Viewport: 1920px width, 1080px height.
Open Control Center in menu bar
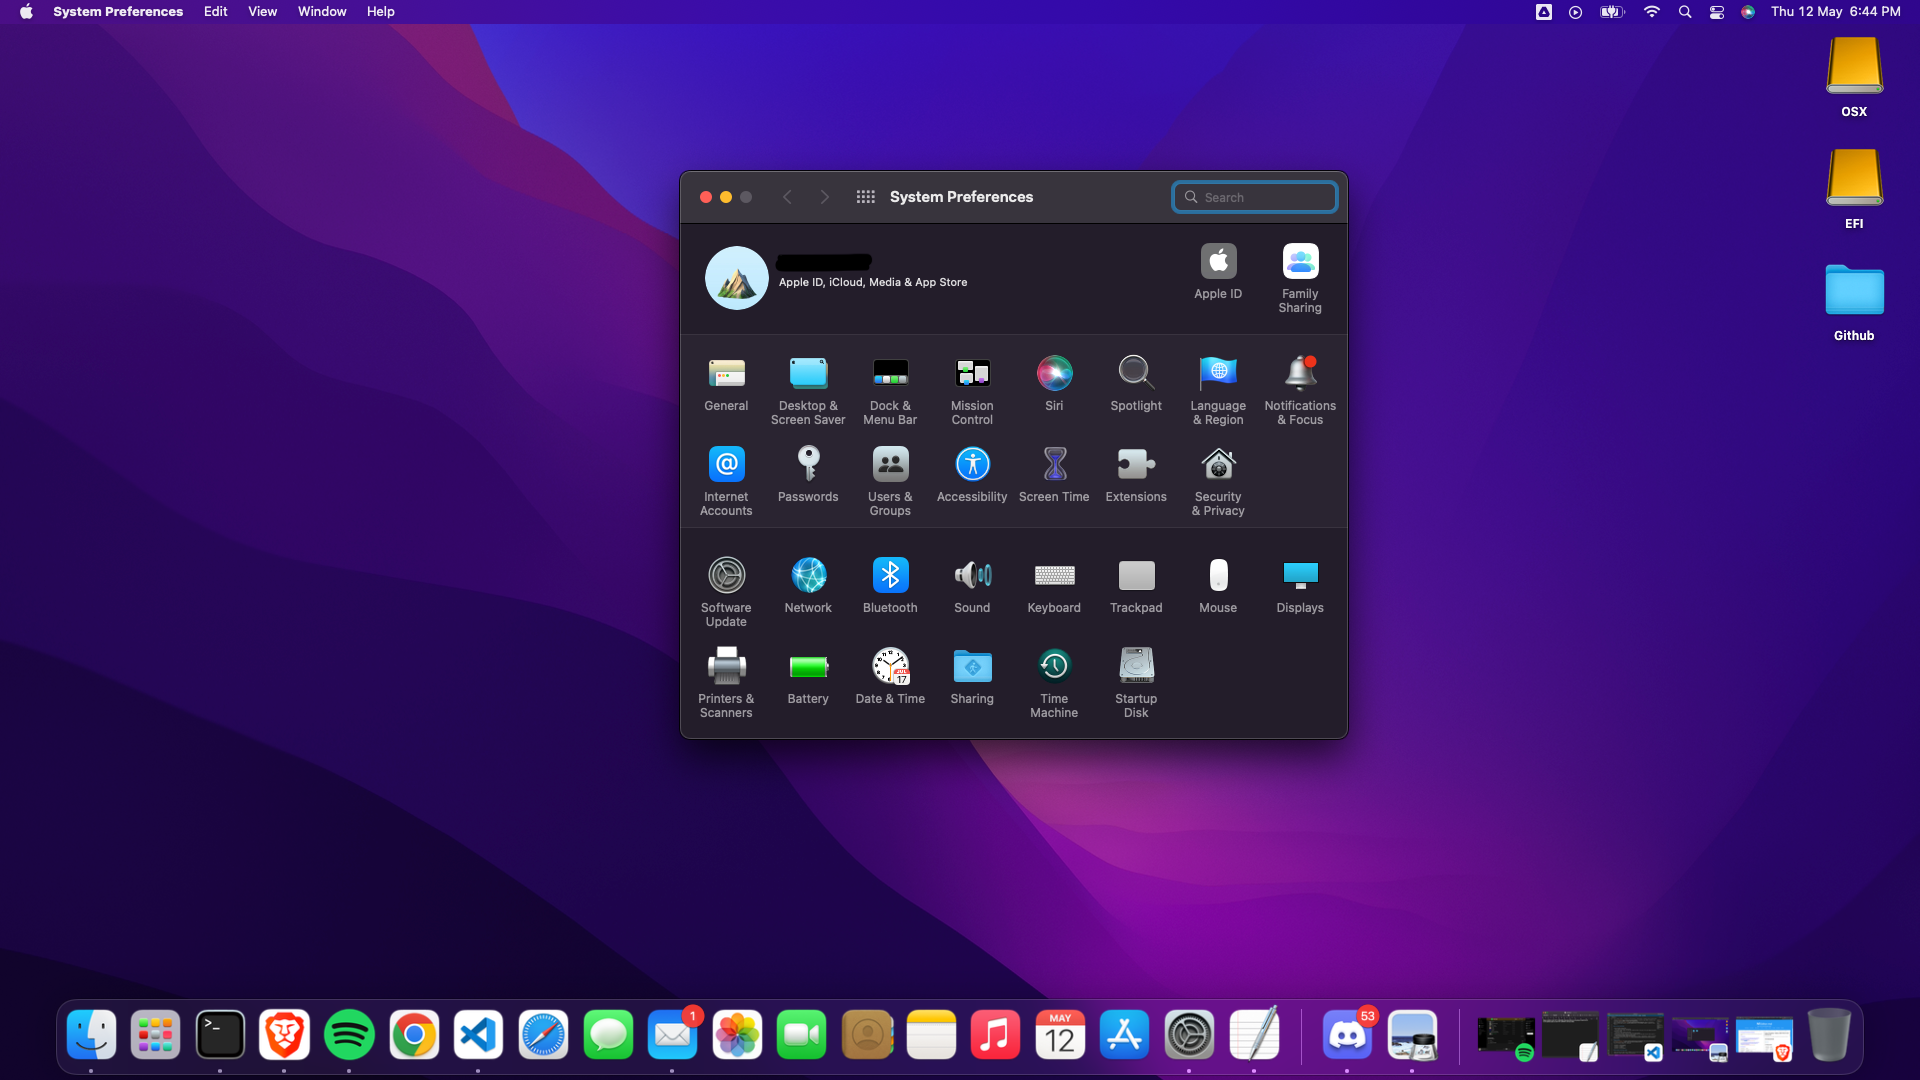(x=1717, y=12)
